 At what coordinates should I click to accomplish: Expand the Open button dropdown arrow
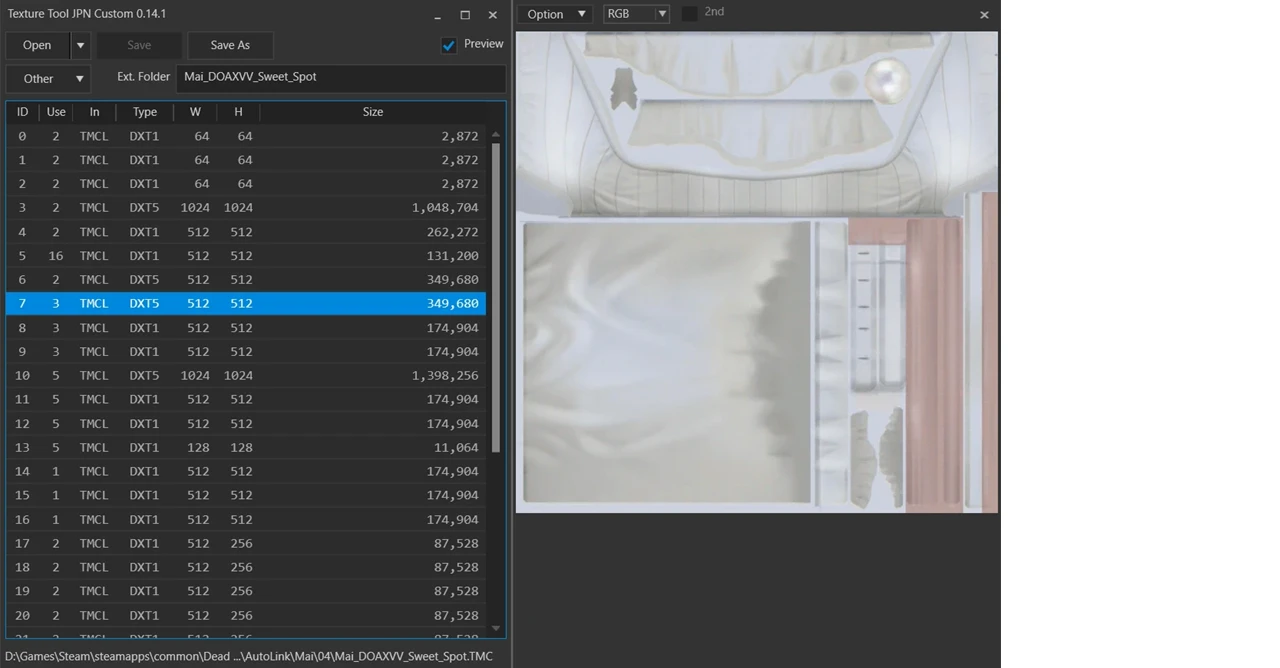80,45
